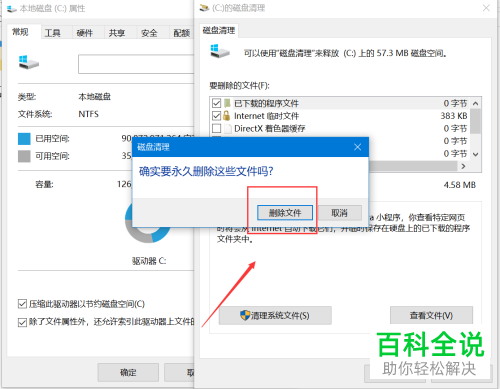500x389 pixels.
Task: Toggle the Internet 临时文件 checkbox
Action: 216,116
